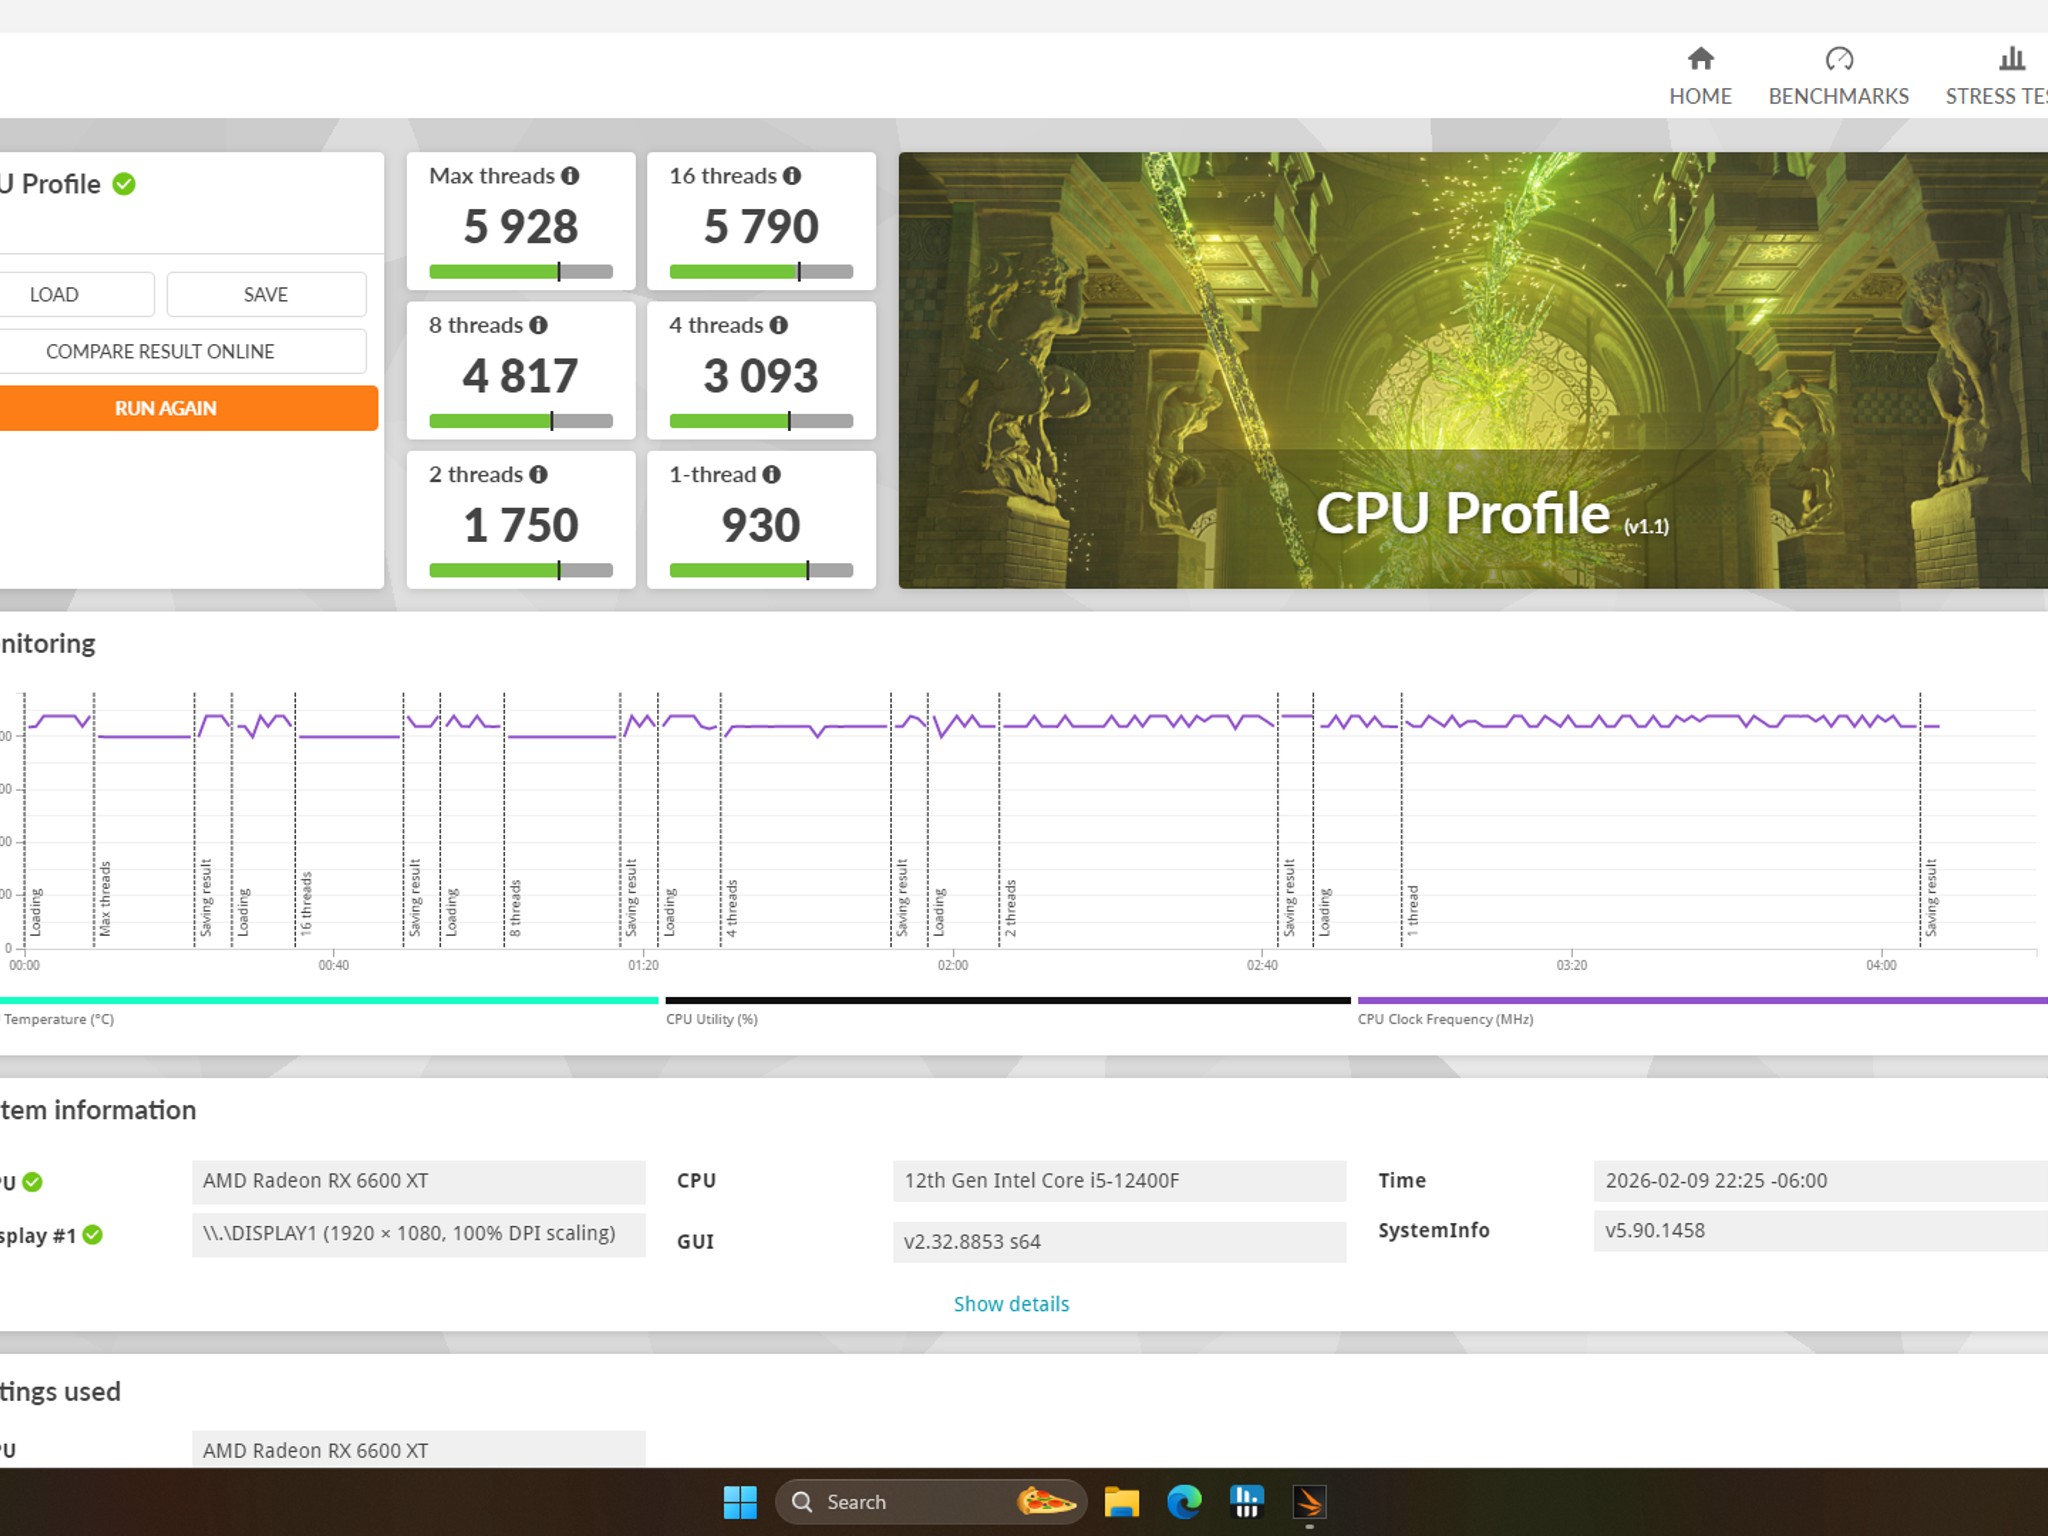Click the 1-thread score bar
The height and width of the screenshot is (1536, 2048).
(761, 570)
